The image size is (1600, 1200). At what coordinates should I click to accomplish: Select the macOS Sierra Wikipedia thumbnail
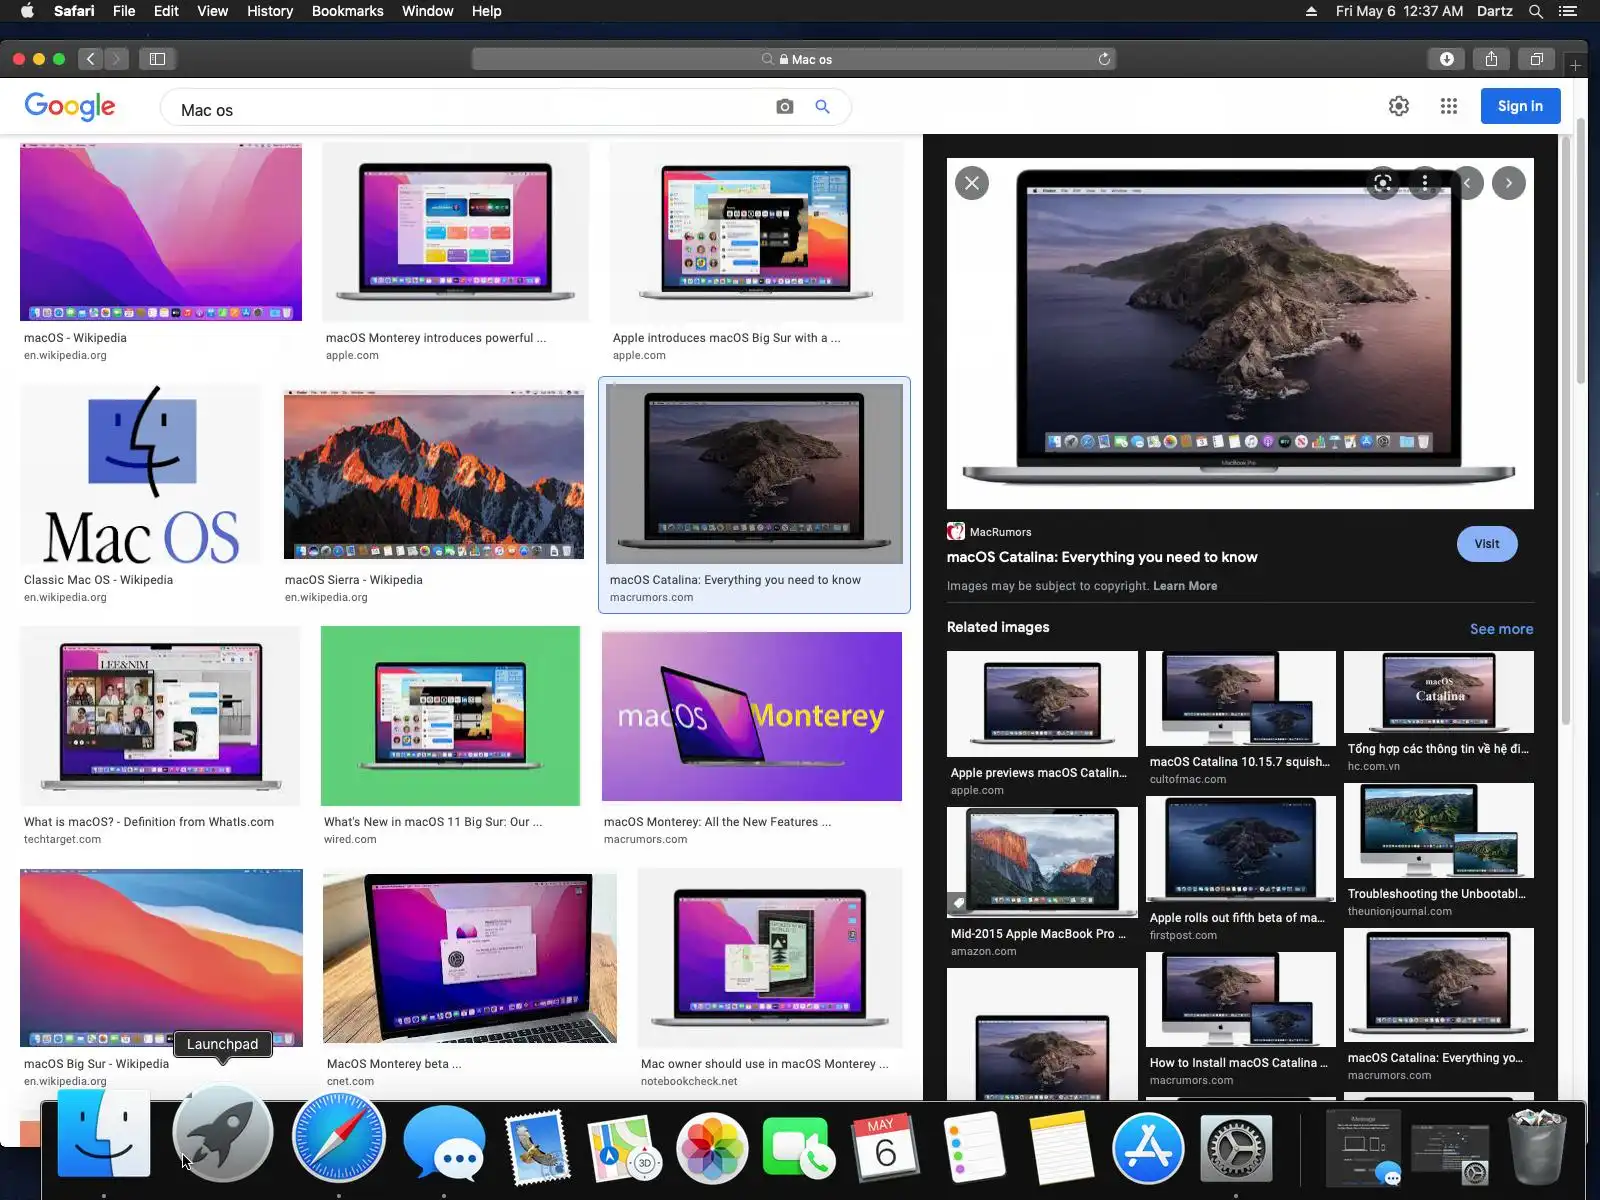coord(434,475)
